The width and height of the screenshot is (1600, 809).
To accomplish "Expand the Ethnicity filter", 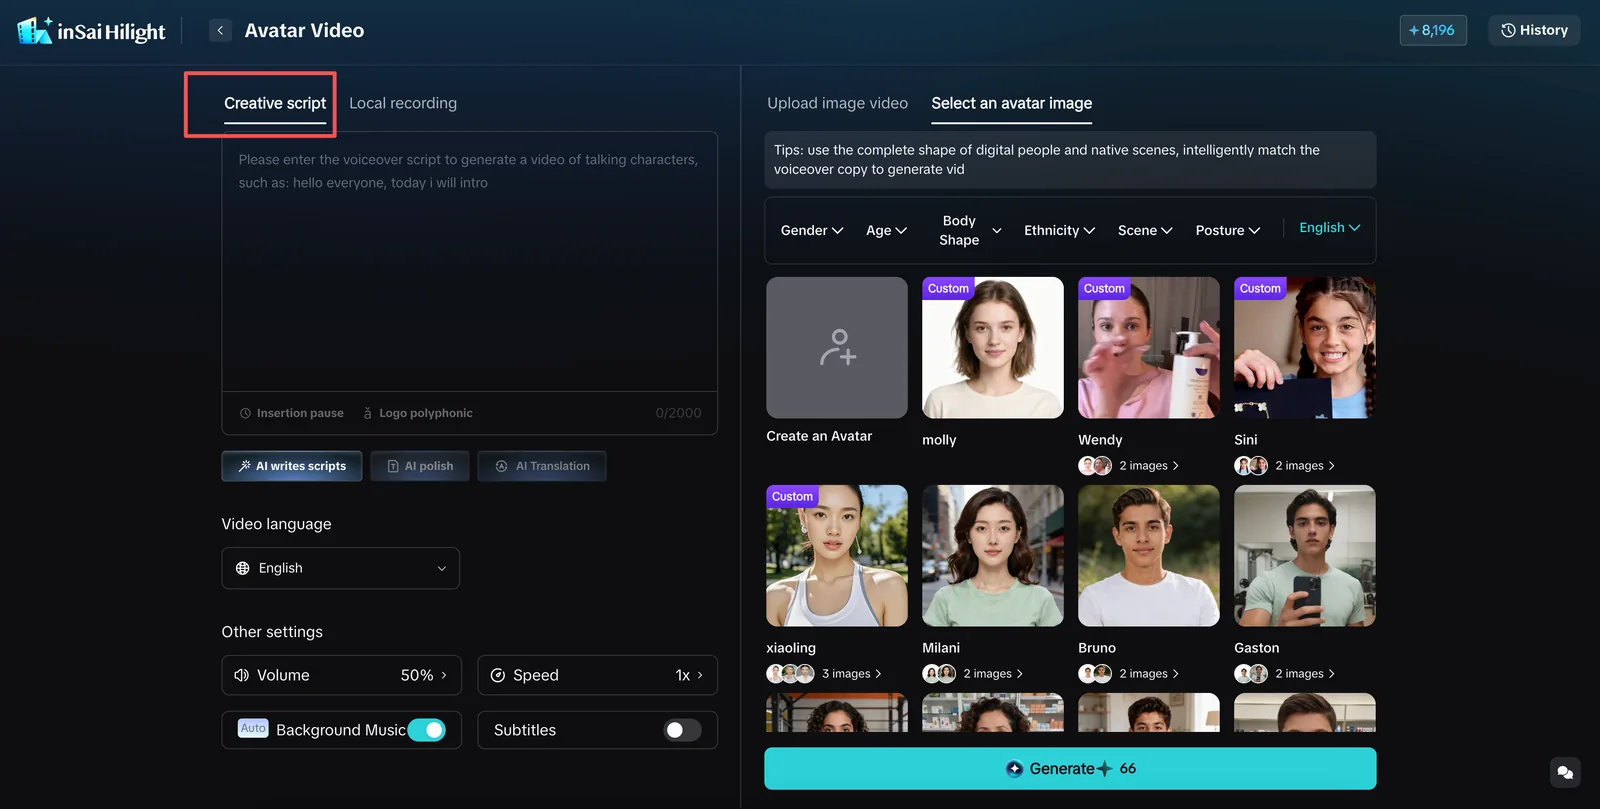I will coord(1059,230).
